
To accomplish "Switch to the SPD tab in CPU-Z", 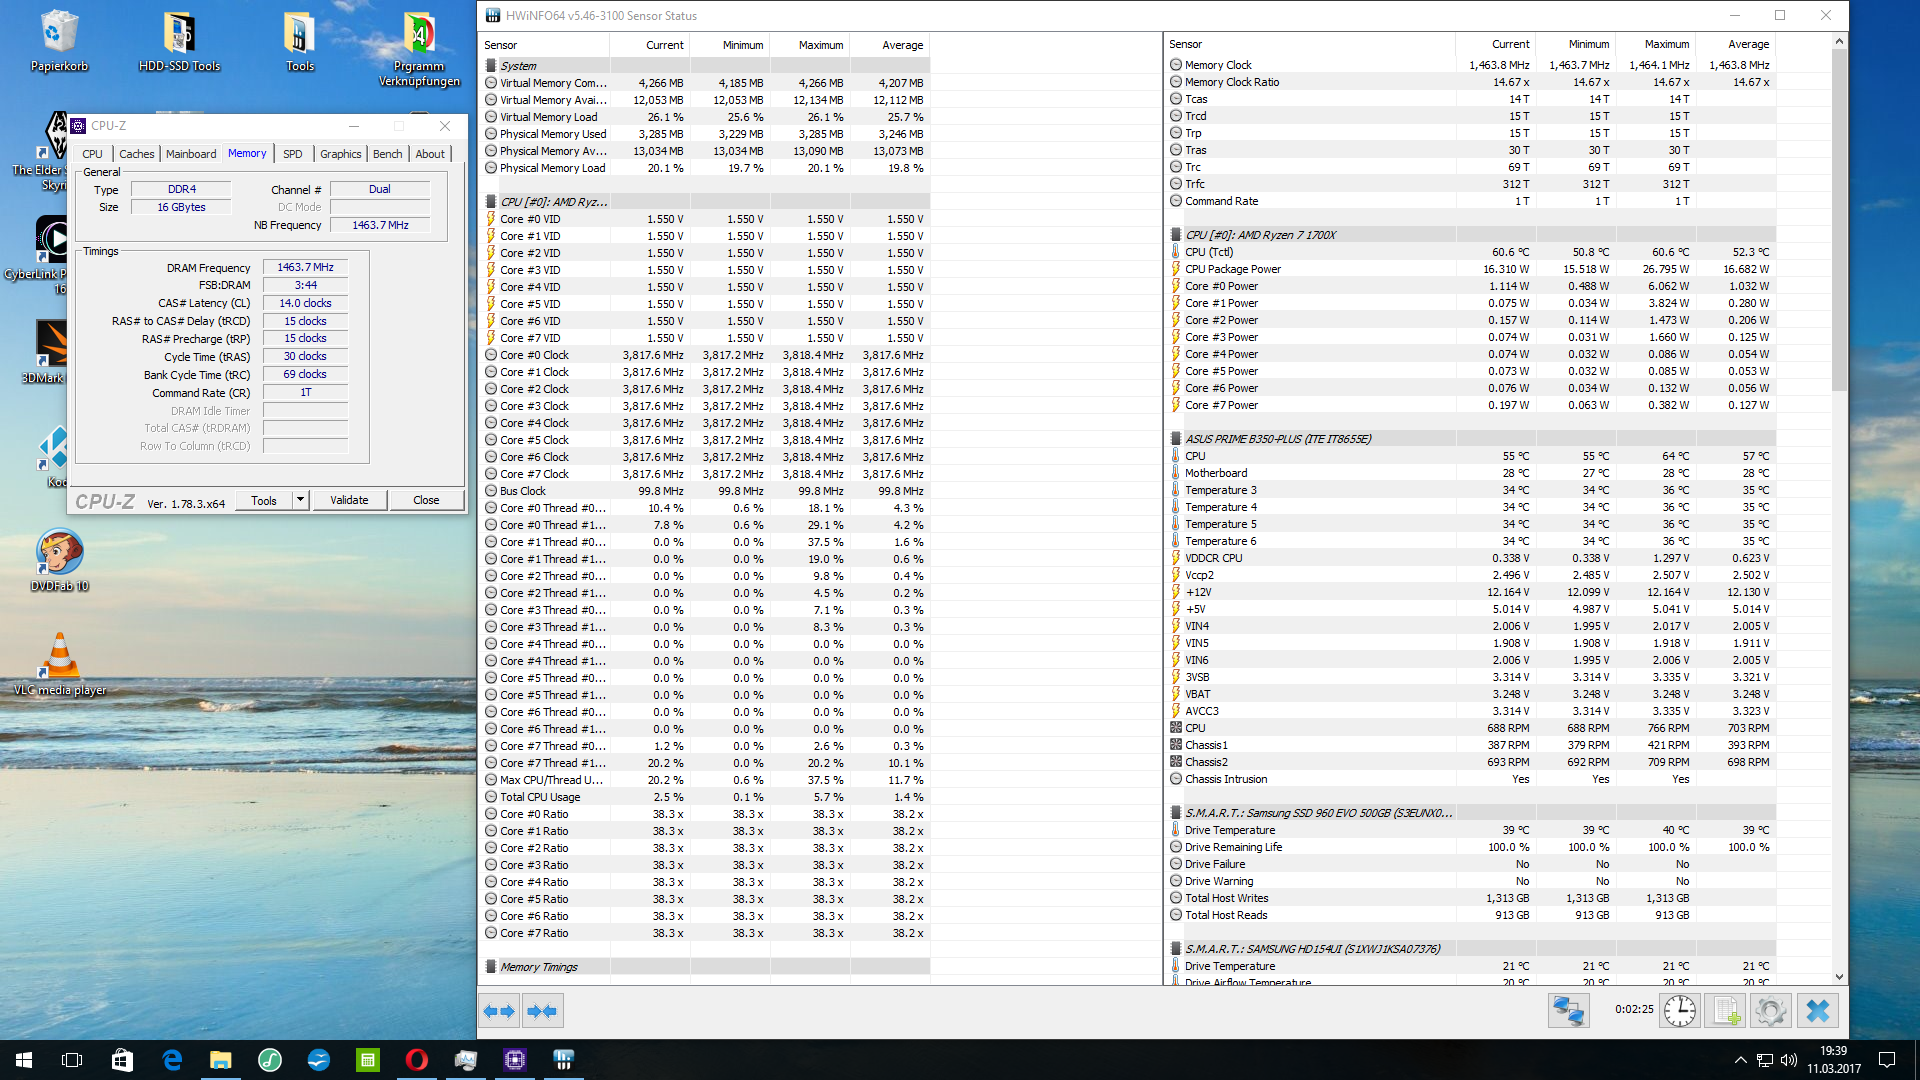I will point(292,154).
